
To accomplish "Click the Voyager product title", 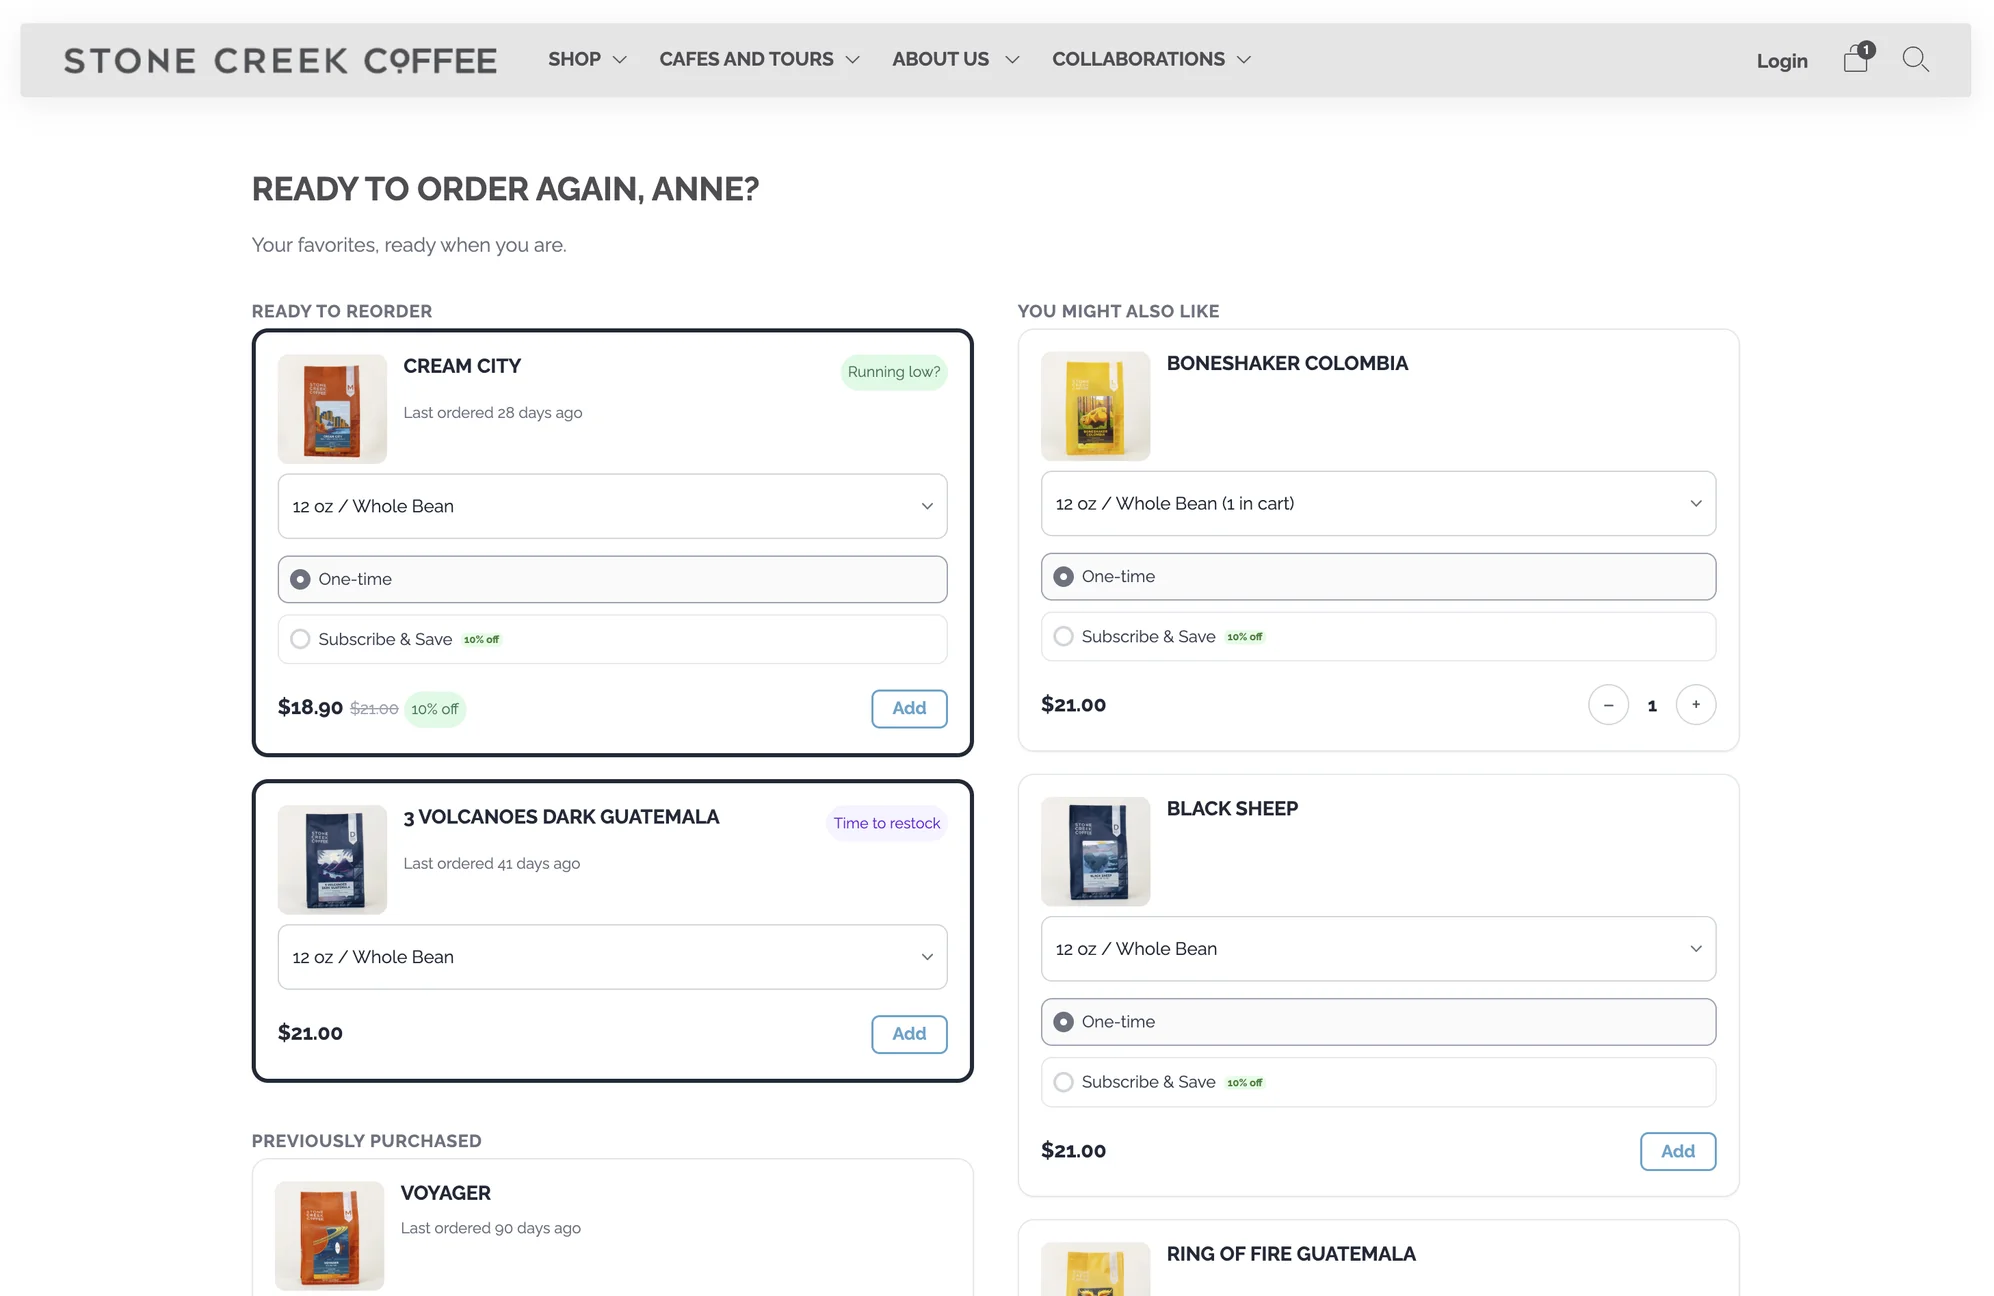I will 445,1193.
